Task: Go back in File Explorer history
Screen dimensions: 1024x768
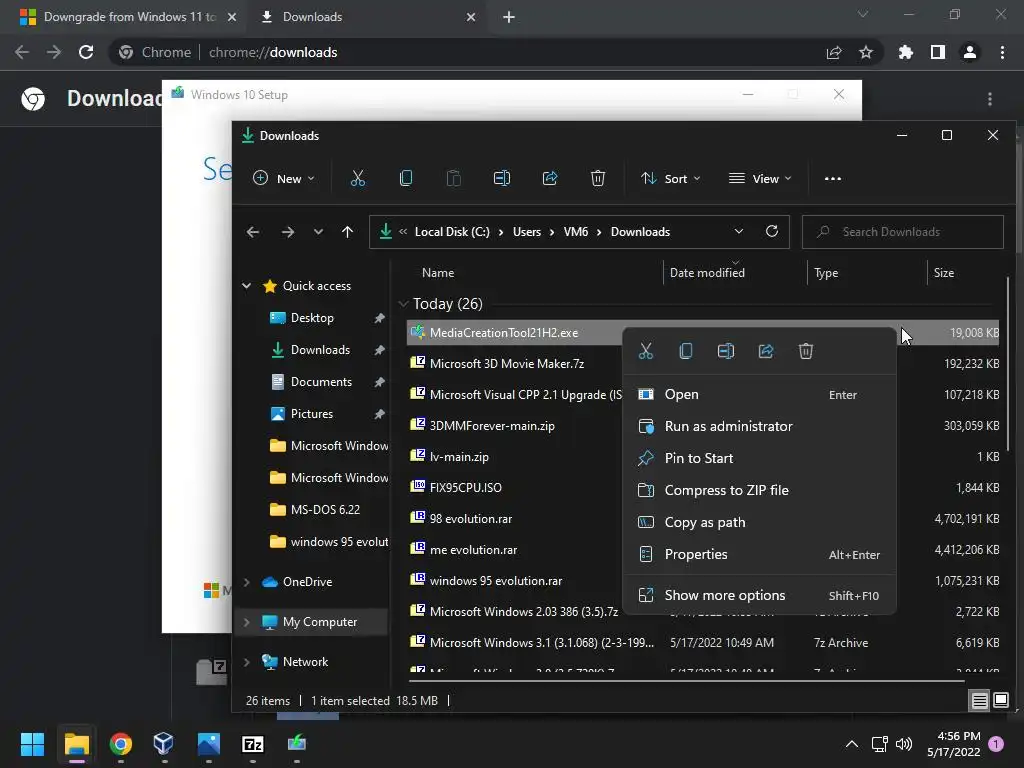Action: tap(253, 232)
